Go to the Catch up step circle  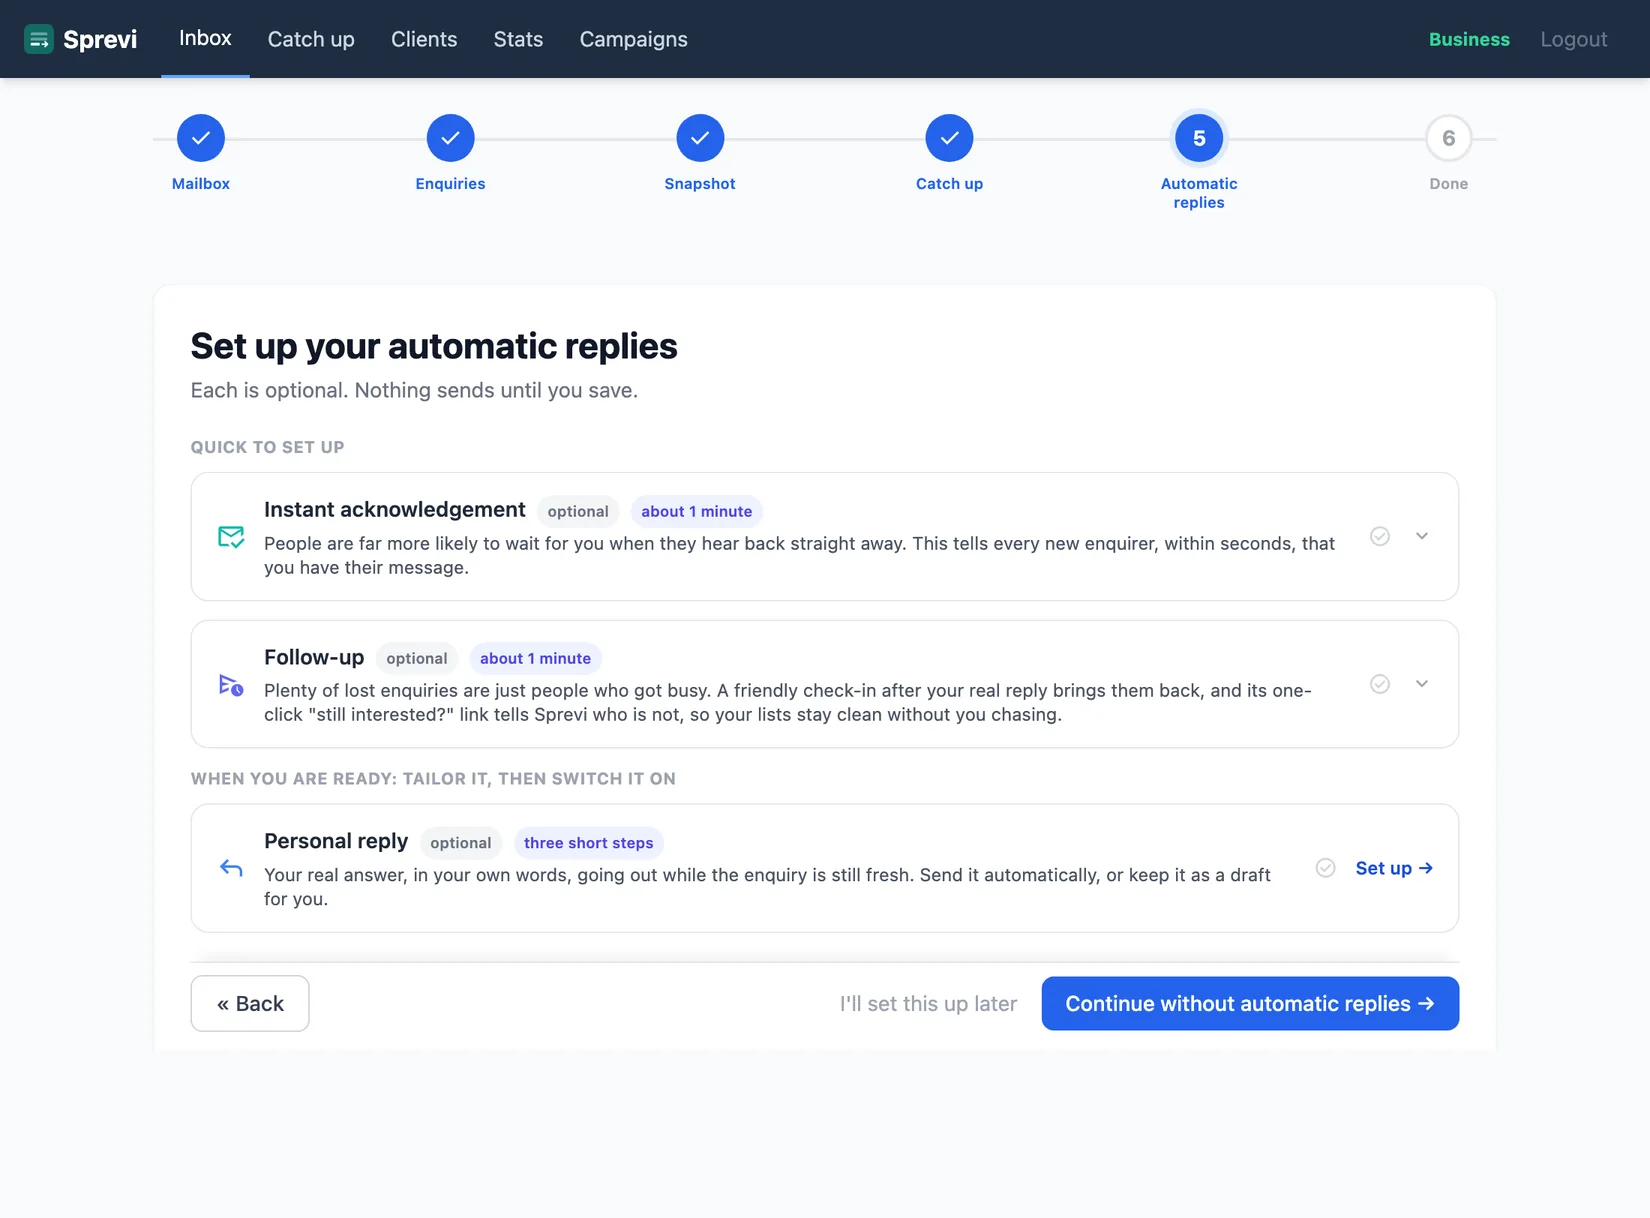[949, 138]
